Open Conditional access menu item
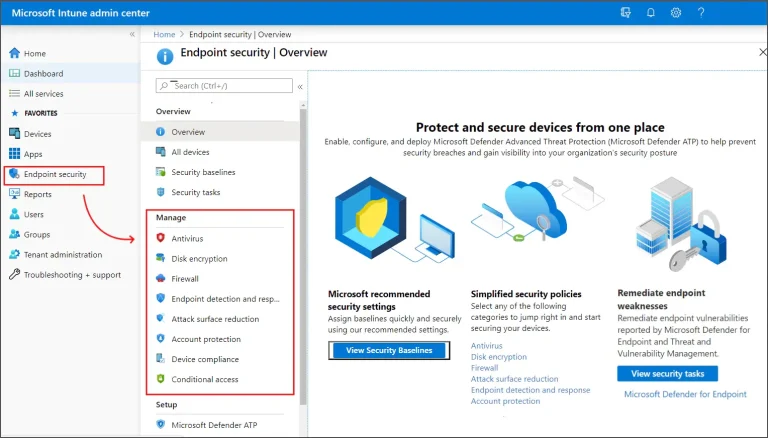The height and width of the screenshot is (438, 768). [205, 379]
